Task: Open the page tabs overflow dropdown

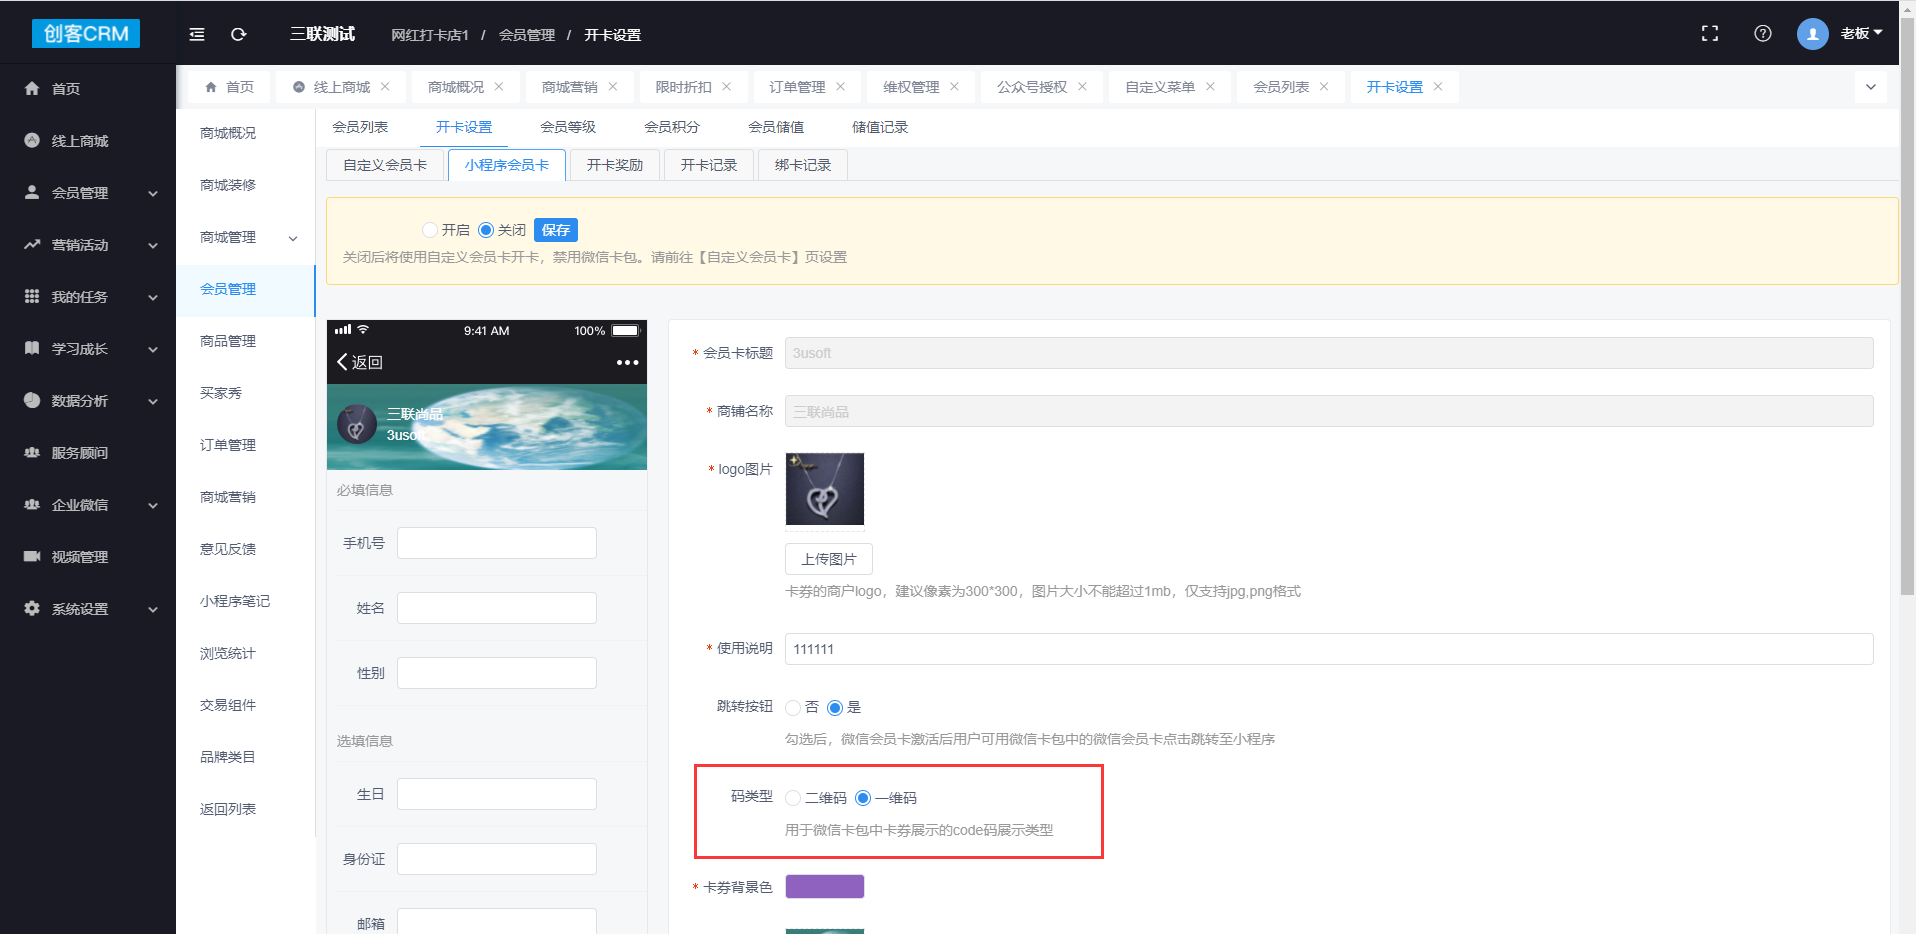Action: click(1871, 87)
